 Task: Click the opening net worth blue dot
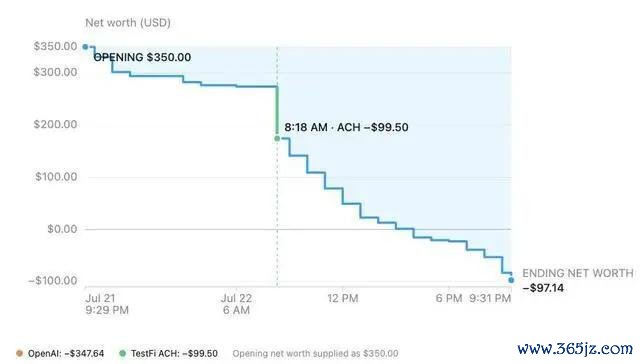(x=85, y=47)
